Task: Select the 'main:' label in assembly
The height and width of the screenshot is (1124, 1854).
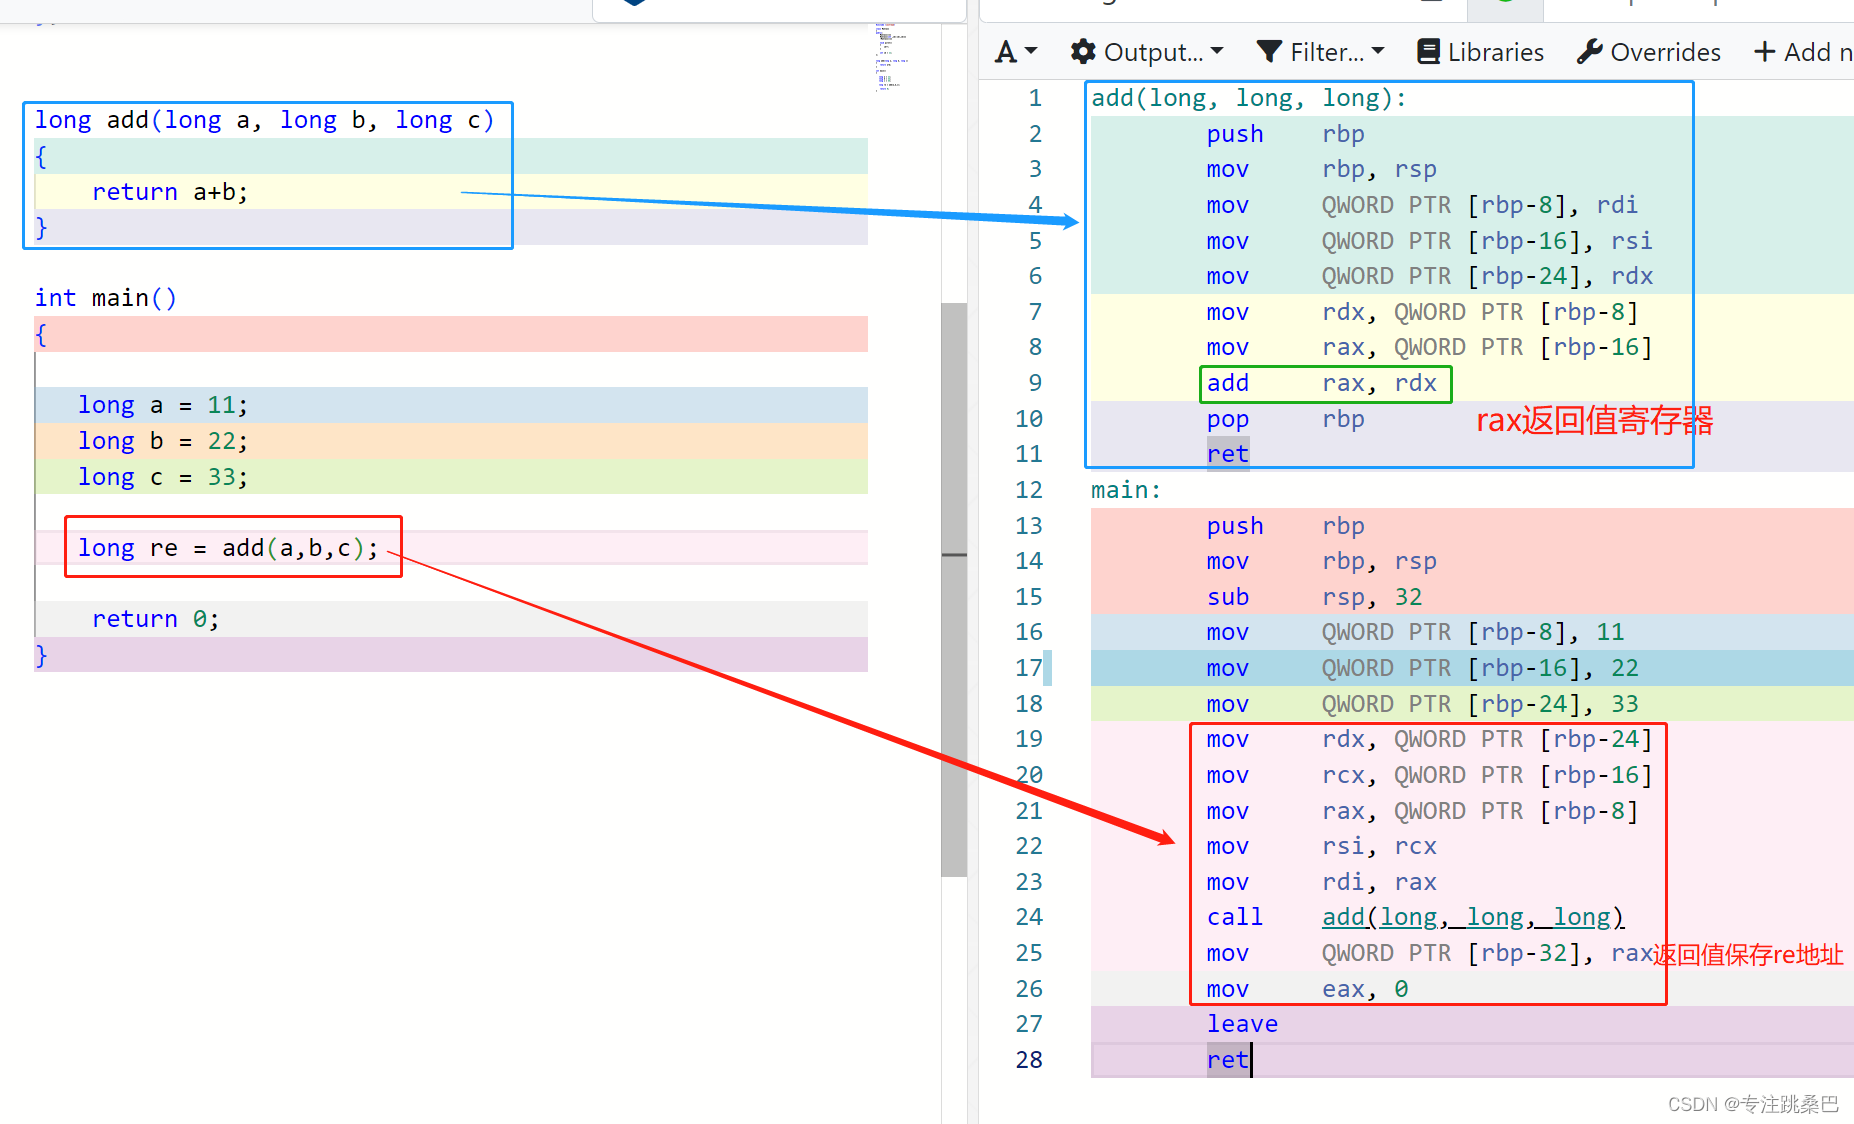Action: [1125, 490]
